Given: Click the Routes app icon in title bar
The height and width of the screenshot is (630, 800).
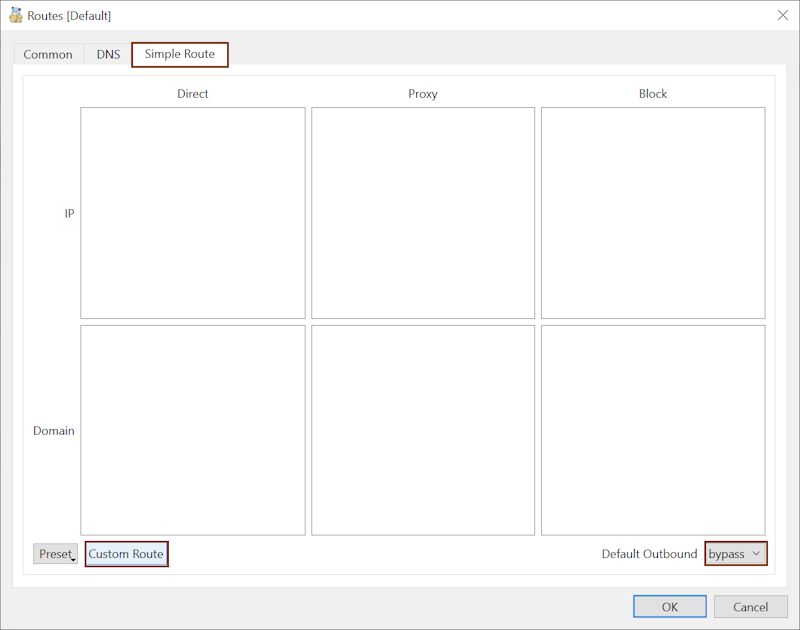Looking at the screenshot, I should [16, 15].
